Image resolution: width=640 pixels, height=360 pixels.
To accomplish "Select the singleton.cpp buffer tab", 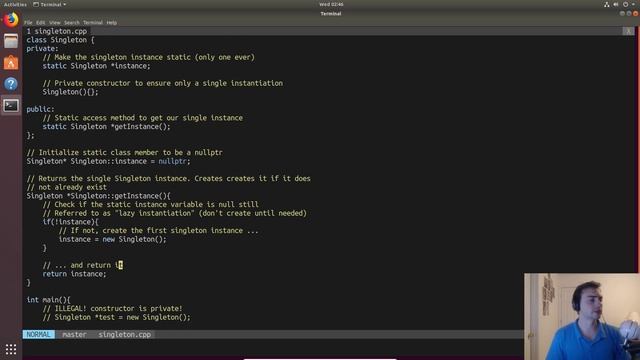I will [x=57, y=31].
